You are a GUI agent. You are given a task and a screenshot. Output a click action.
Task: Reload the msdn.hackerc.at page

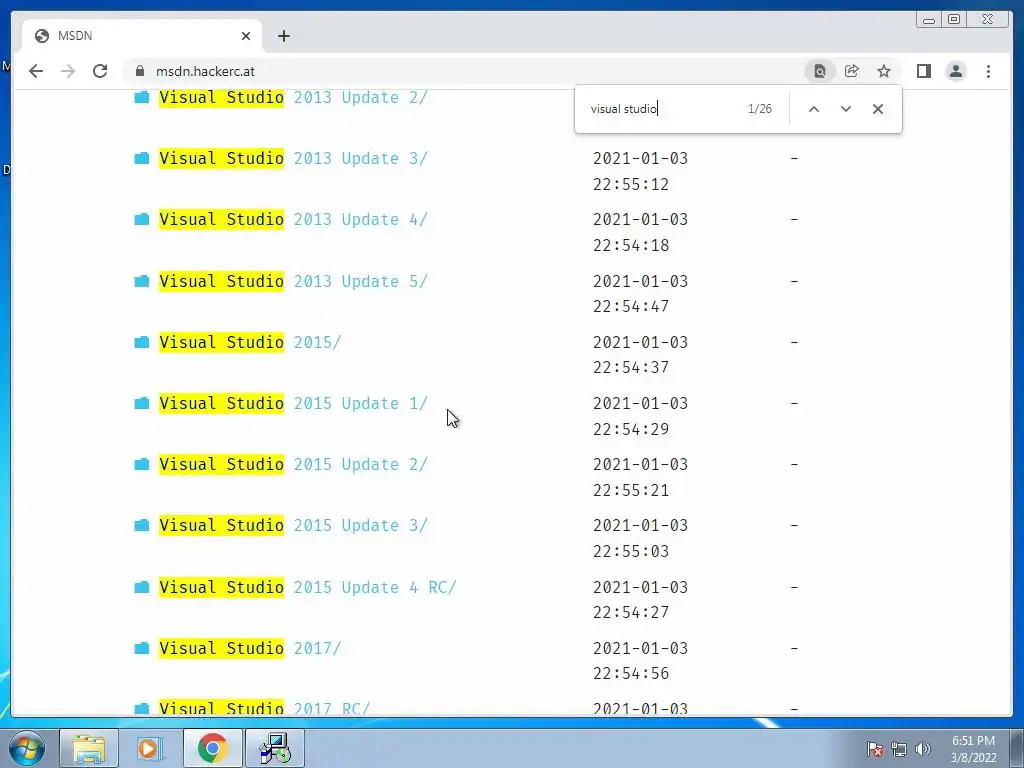[x=100, y=71]
